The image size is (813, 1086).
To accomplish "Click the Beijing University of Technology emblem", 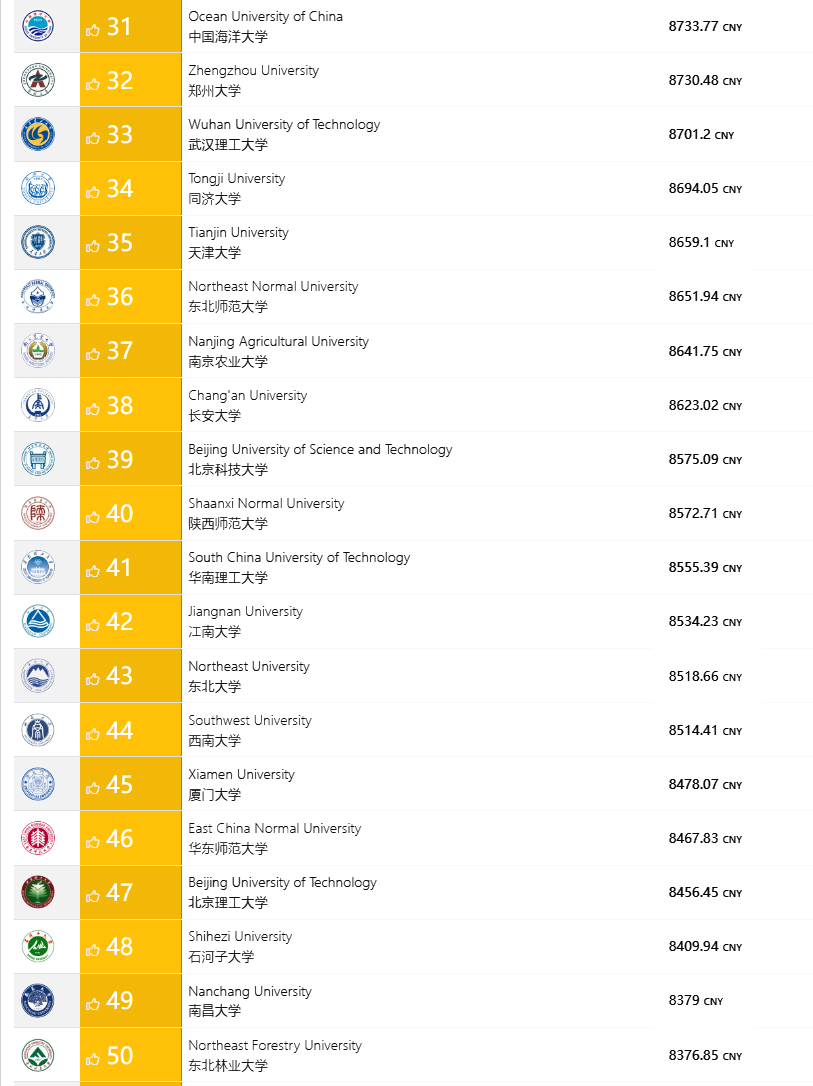I will [x=38, y=892].
